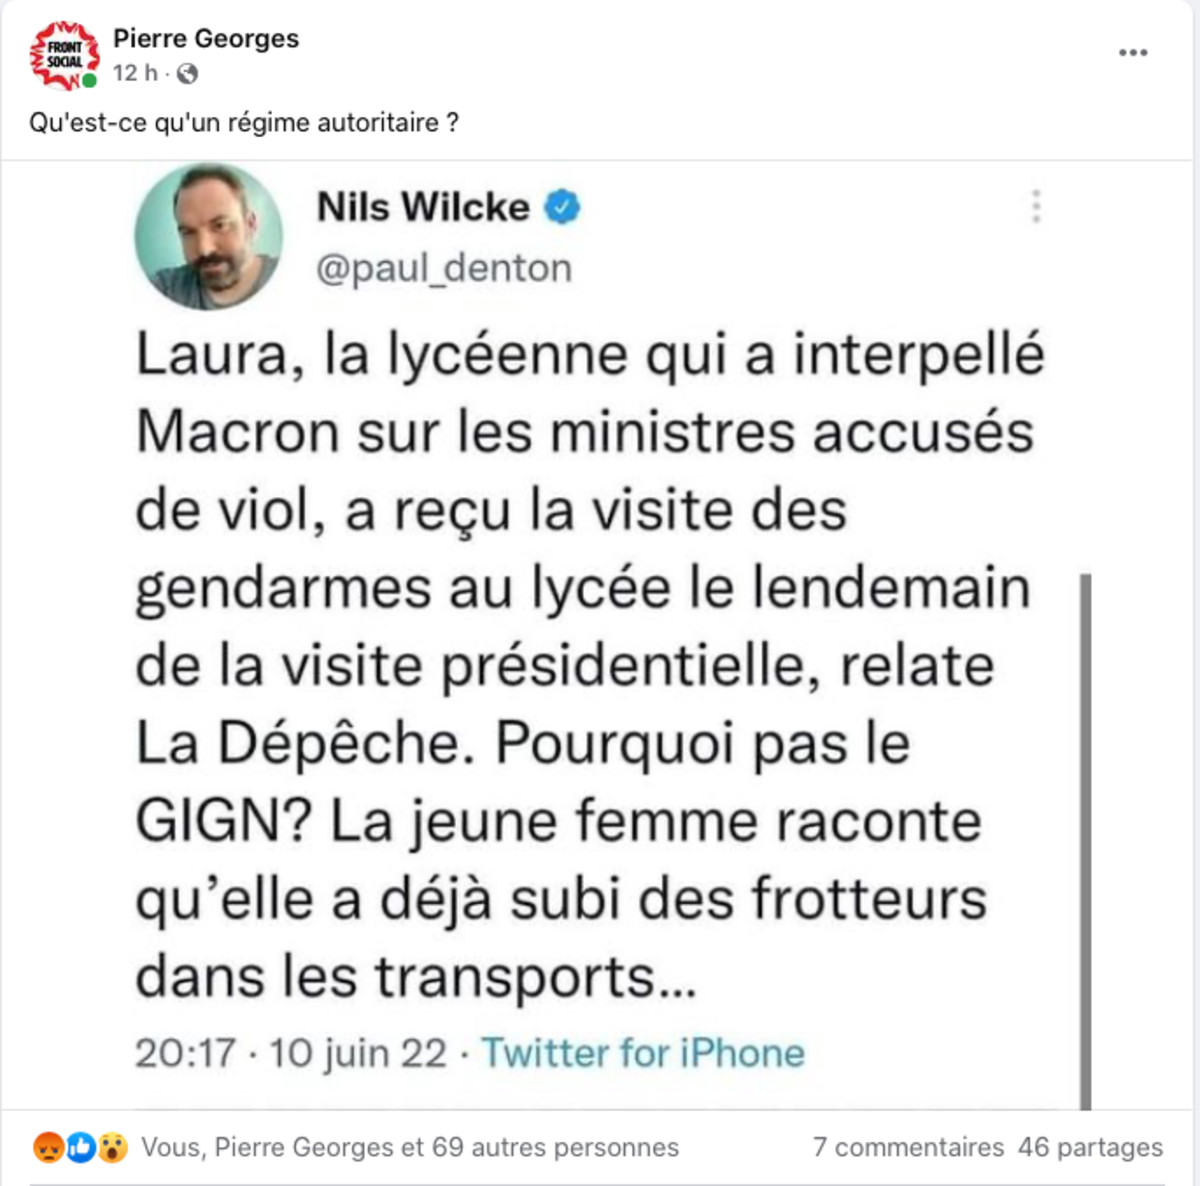Click the 12 h post timestamp
Viewport: 1200px width, 1186px height.
(x=135, y=73)
